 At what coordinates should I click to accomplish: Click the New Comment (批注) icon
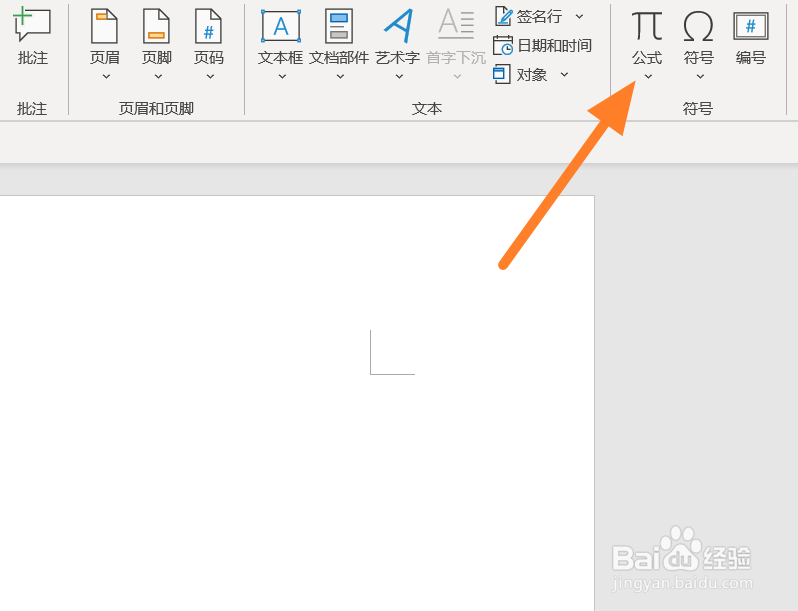32,23
